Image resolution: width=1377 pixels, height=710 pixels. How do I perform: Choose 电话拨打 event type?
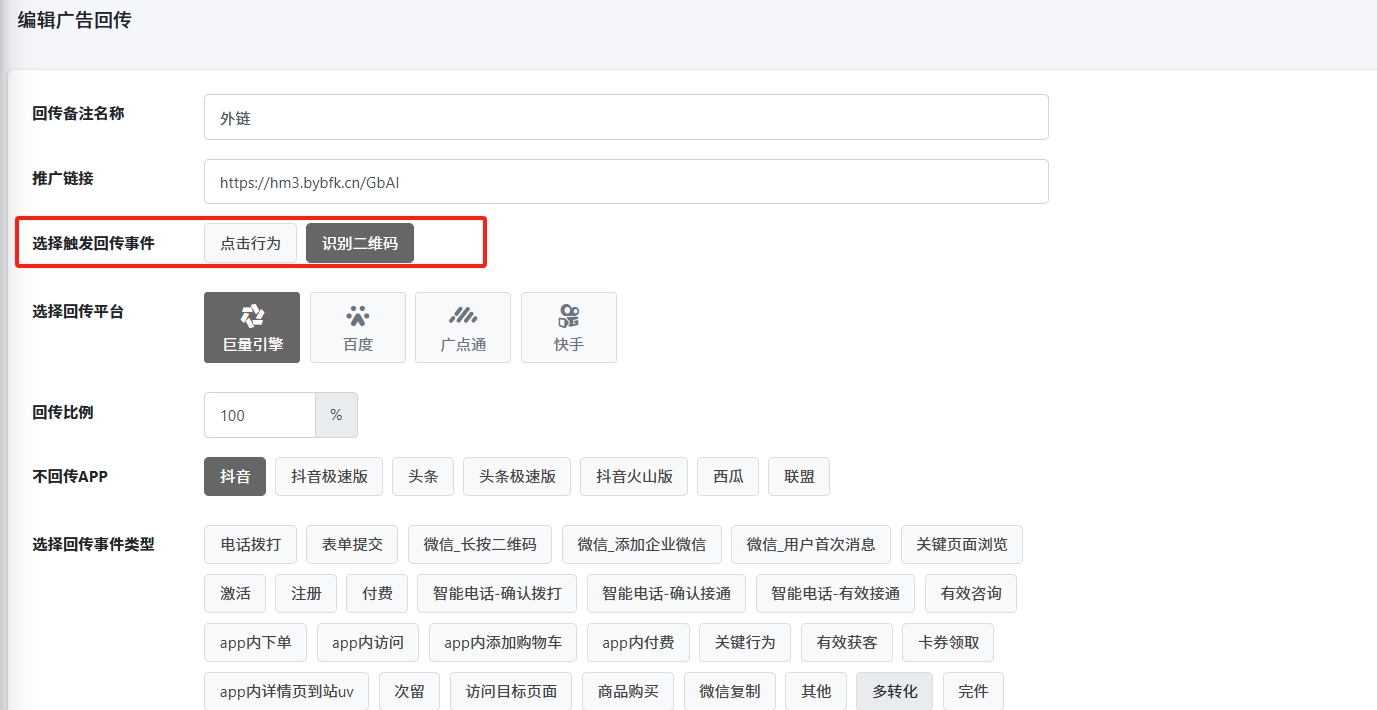tap(250, 544)
